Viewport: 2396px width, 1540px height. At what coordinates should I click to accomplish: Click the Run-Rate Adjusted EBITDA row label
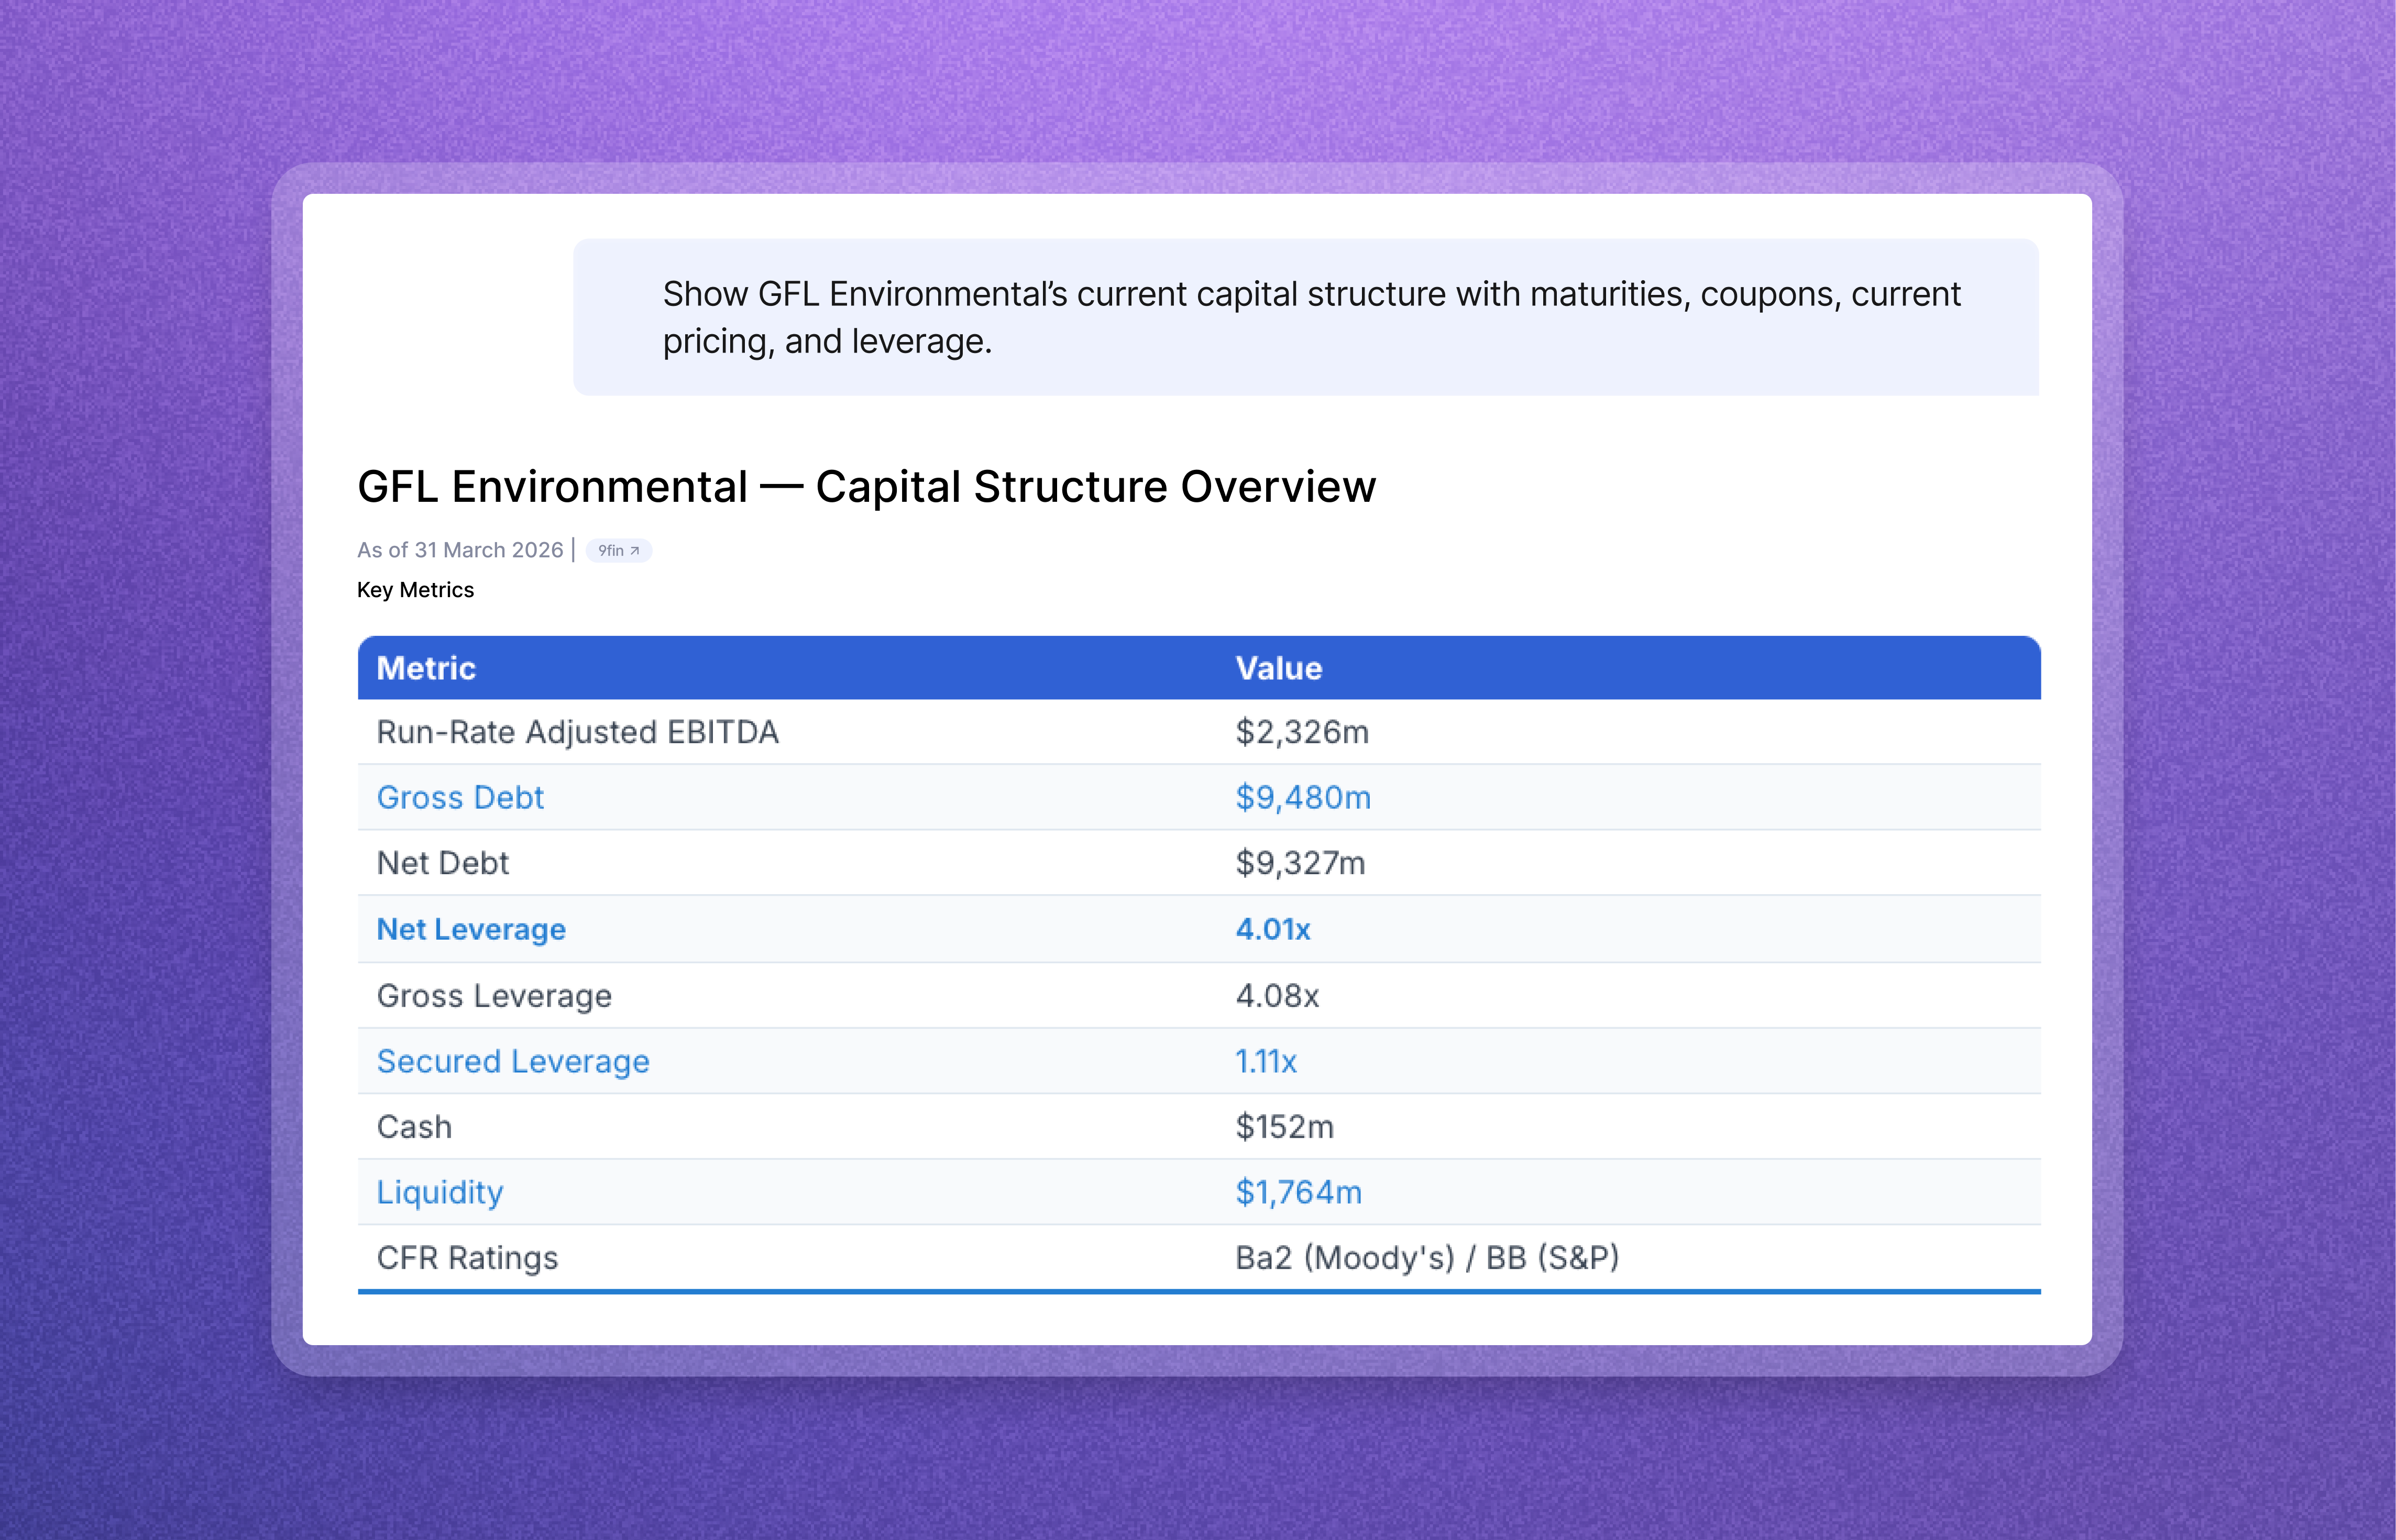(578, 732)
